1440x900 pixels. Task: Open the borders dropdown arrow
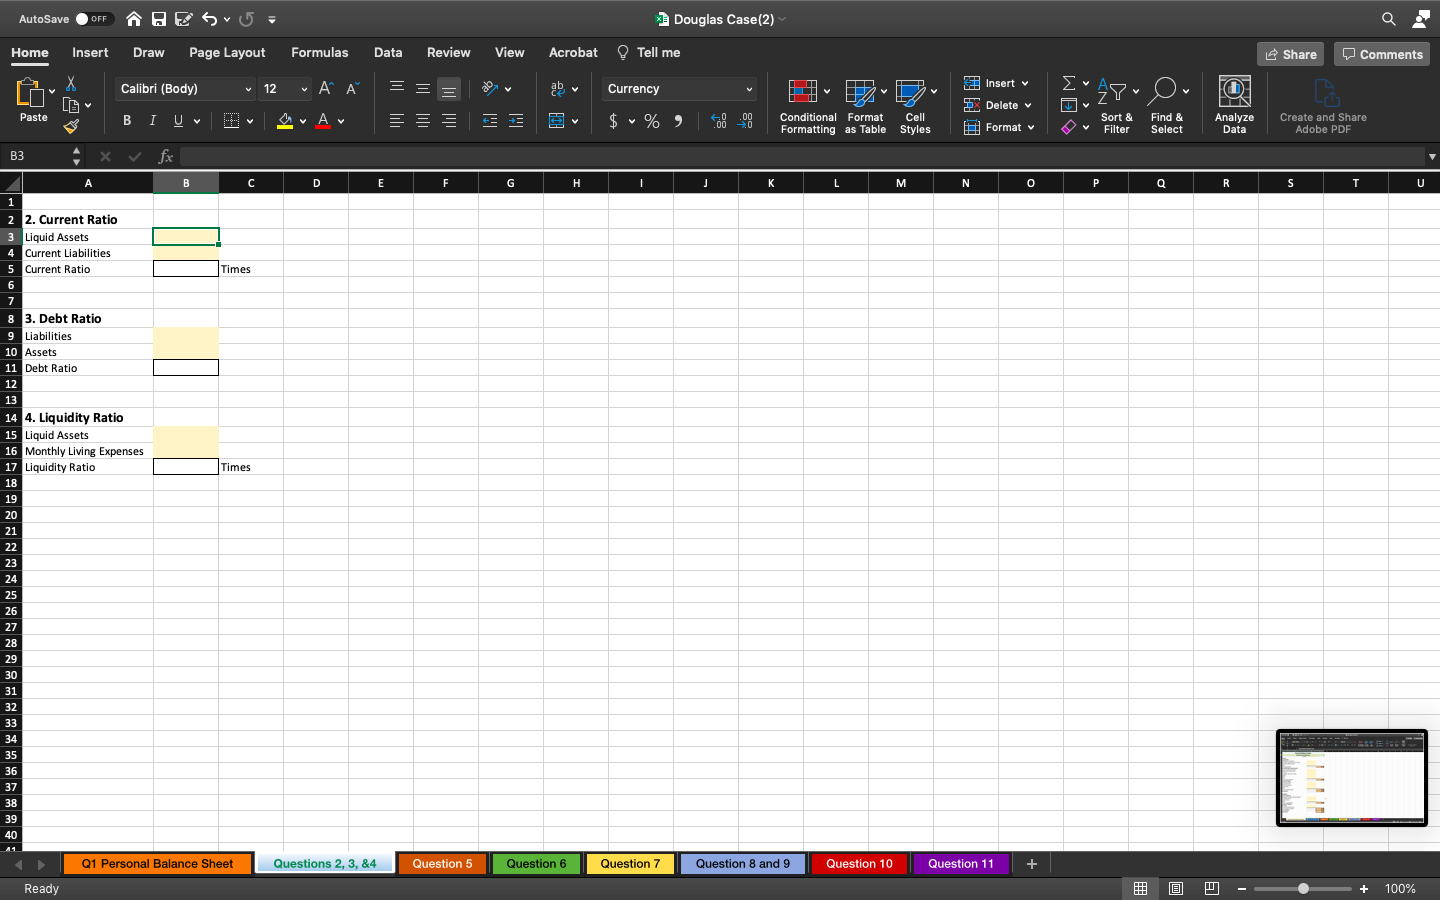(250, 121)
